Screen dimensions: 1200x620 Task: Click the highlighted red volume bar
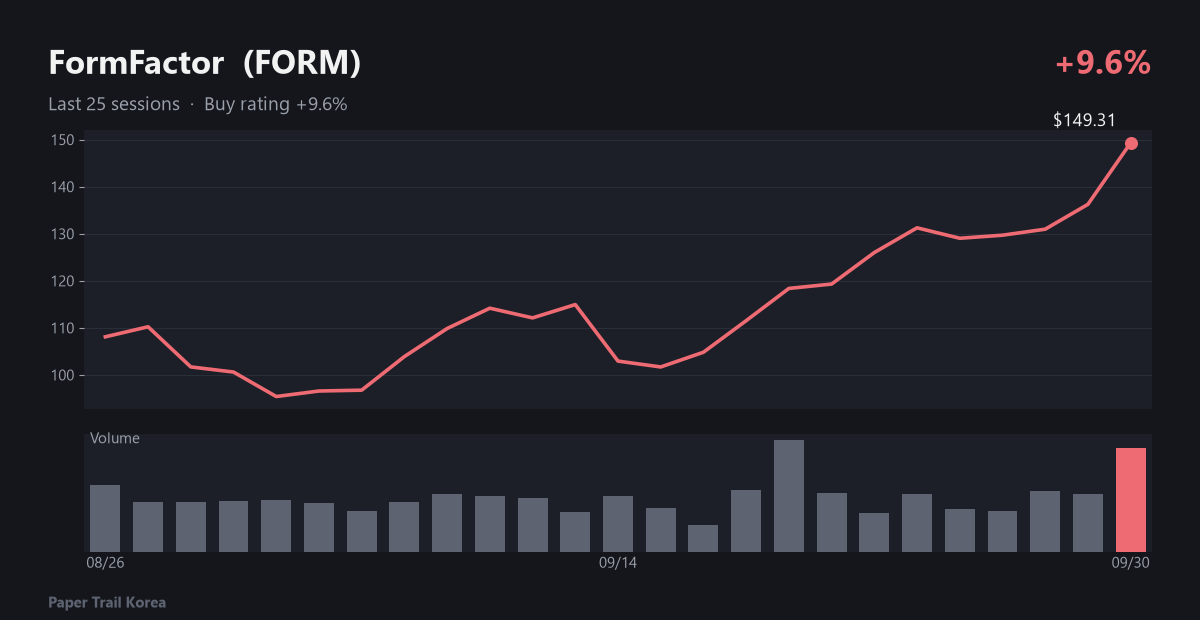[x=1131, y=500]
